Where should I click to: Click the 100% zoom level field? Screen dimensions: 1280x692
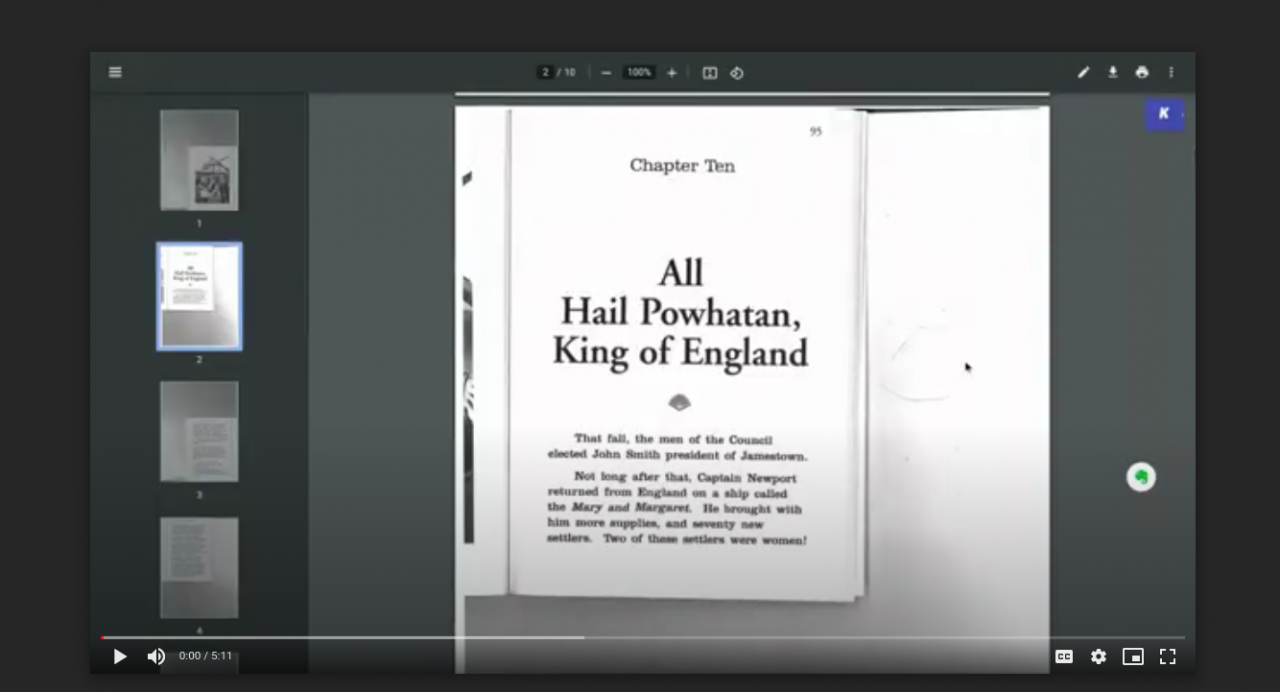[639, 72]
